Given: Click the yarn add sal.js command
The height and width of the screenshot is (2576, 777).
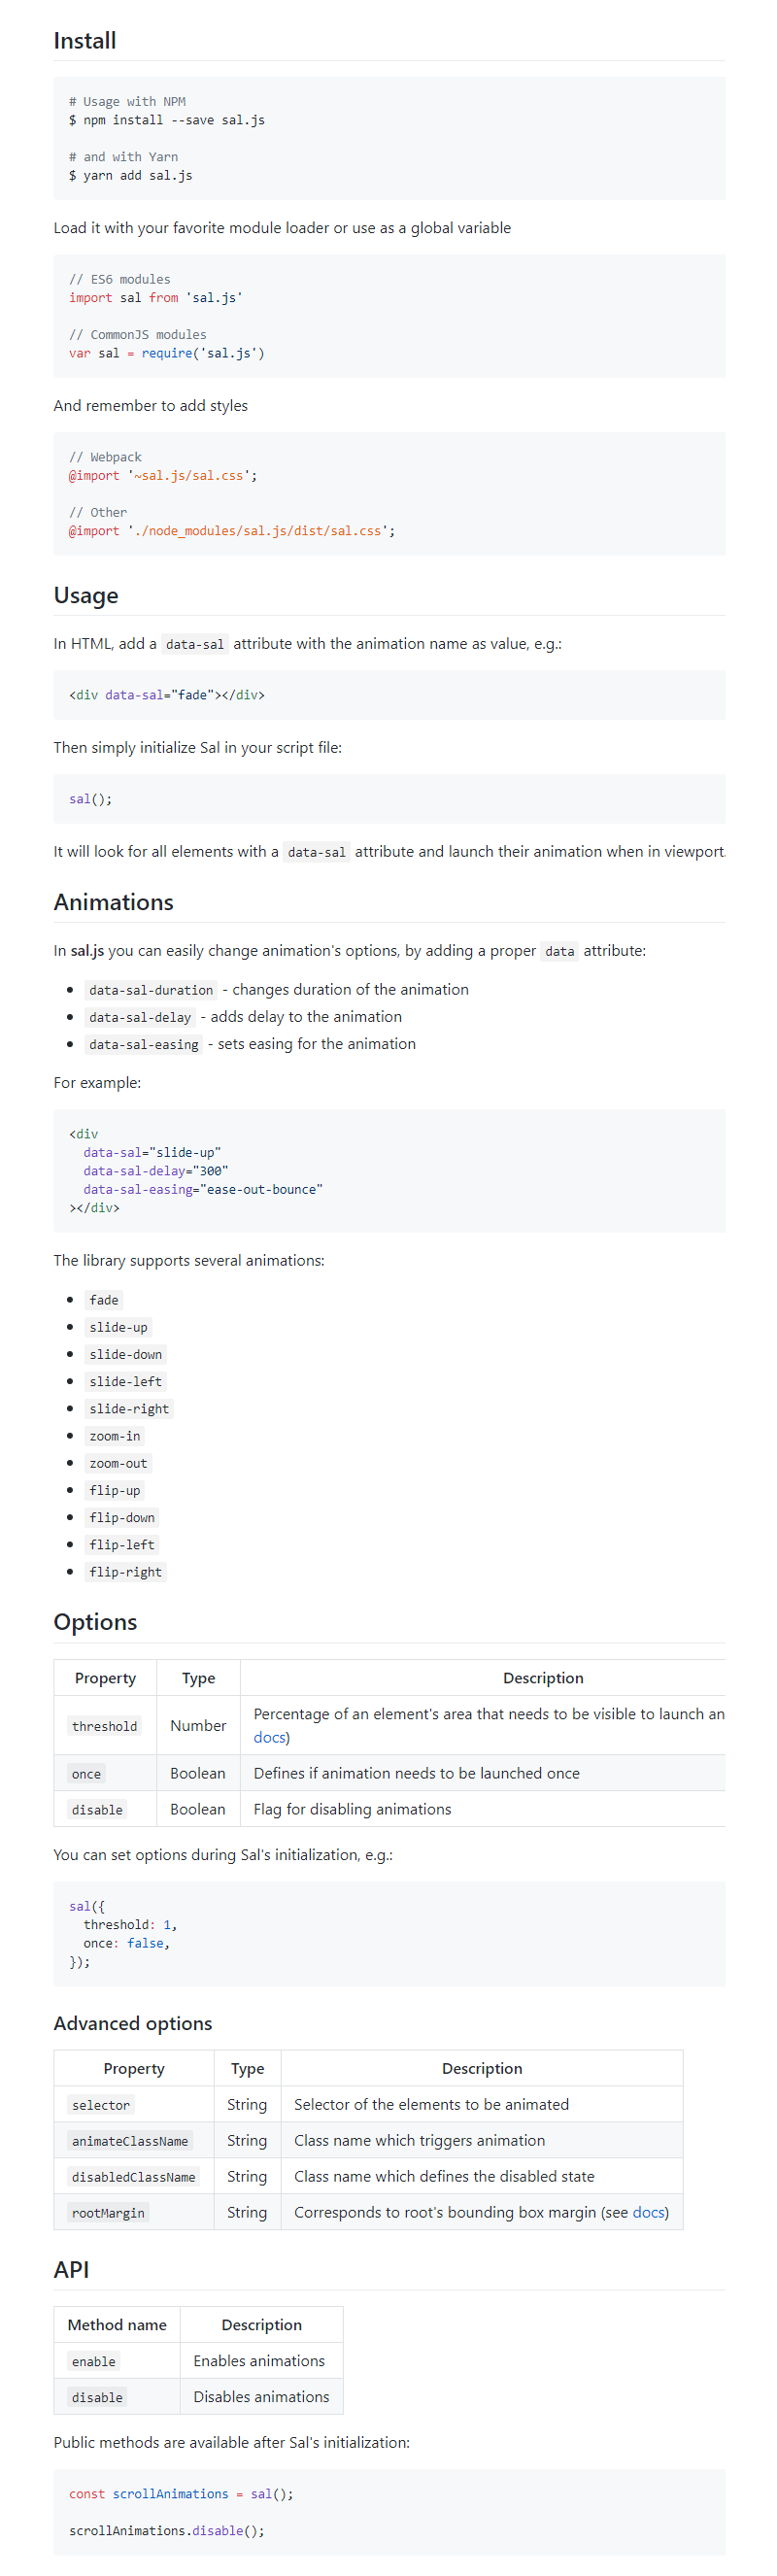Looking at the screenshot, I should click(131, 175).
